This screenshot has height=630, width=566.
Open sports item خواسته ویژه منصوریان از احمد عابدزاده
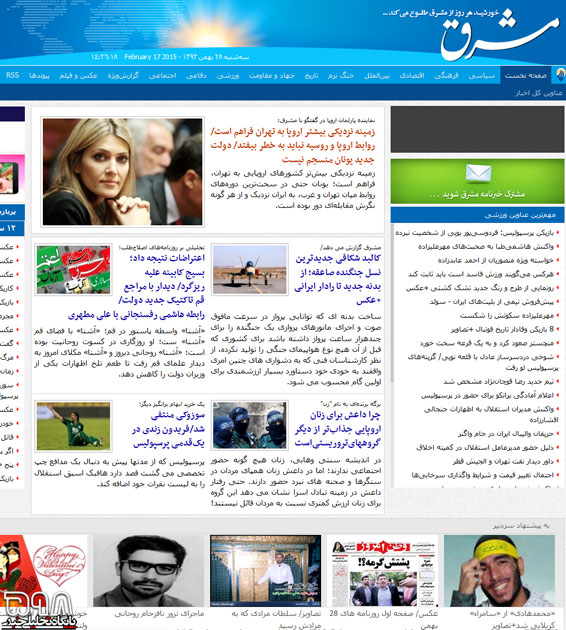[496, 260]
